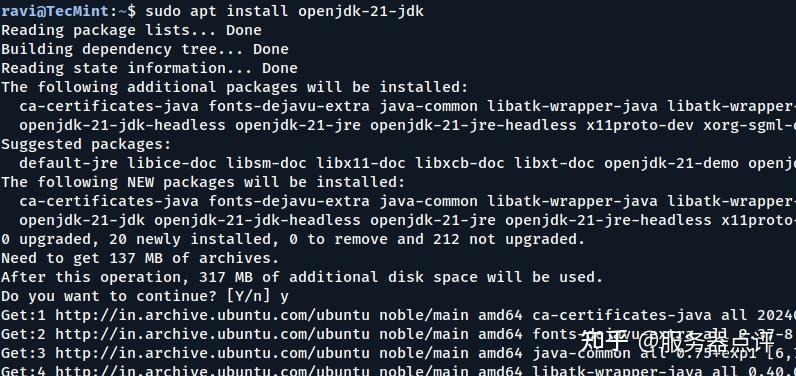
Task: Click the 知乎 watermark text
Action: coord(604,341)
